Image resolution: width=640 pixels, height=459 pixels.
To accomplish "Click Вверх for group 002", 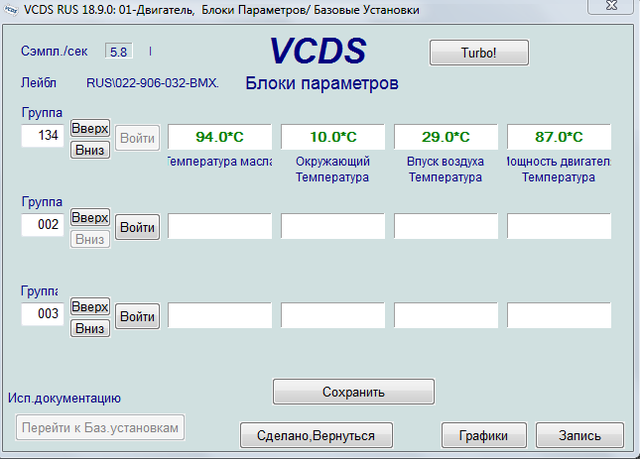I will tap(90, 217).
